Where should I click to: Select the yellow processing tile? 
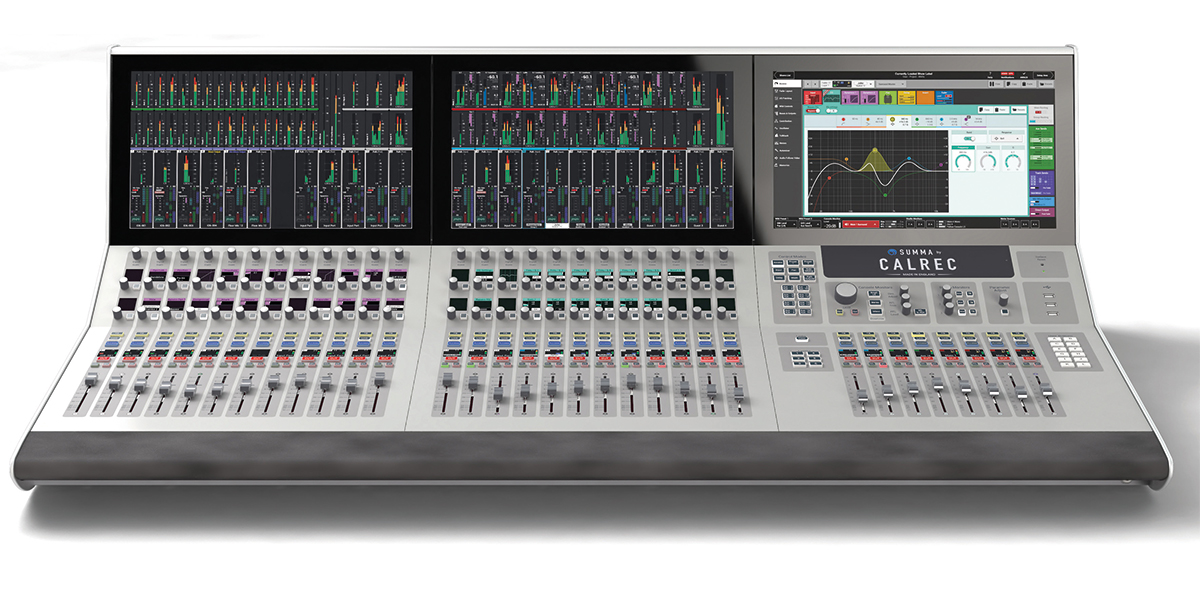[x=906, y=97]
